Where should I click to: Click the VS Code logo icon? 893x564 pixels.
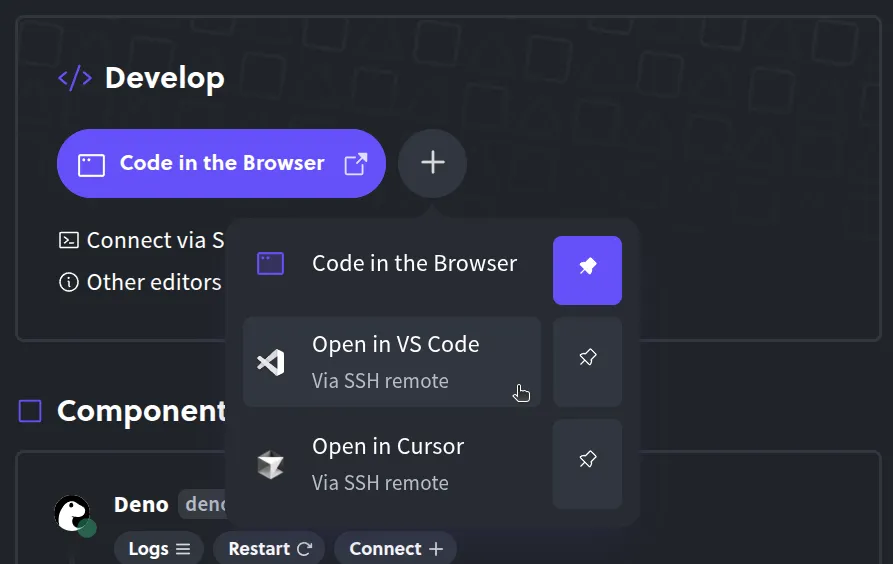[271, 362]
